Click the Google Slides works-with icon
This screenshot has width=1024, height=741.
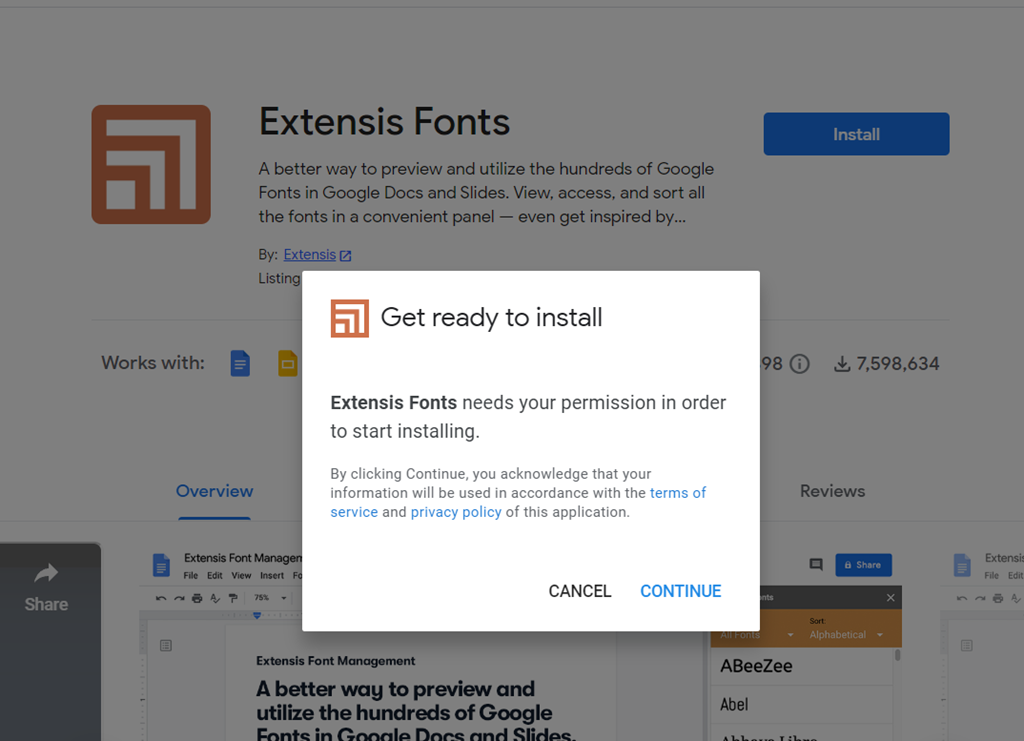click(288, 364)
